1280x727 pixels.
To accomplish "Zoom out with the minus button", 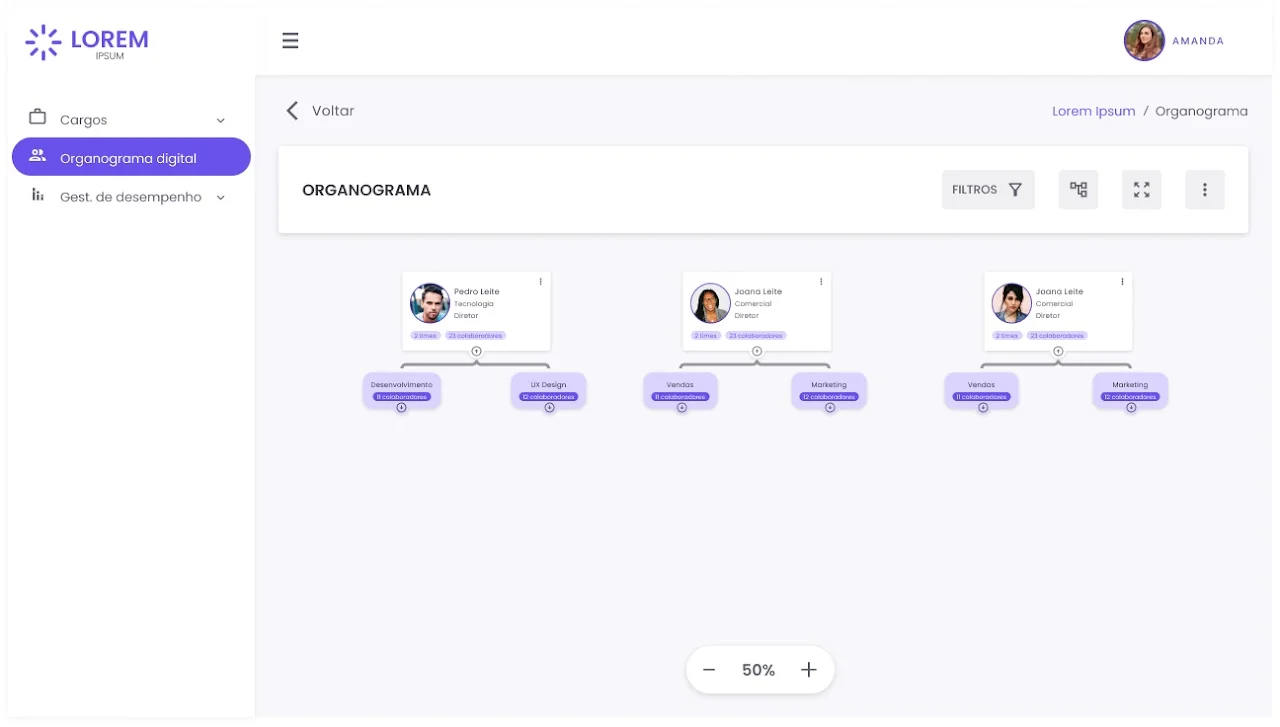I will [709, 670].
